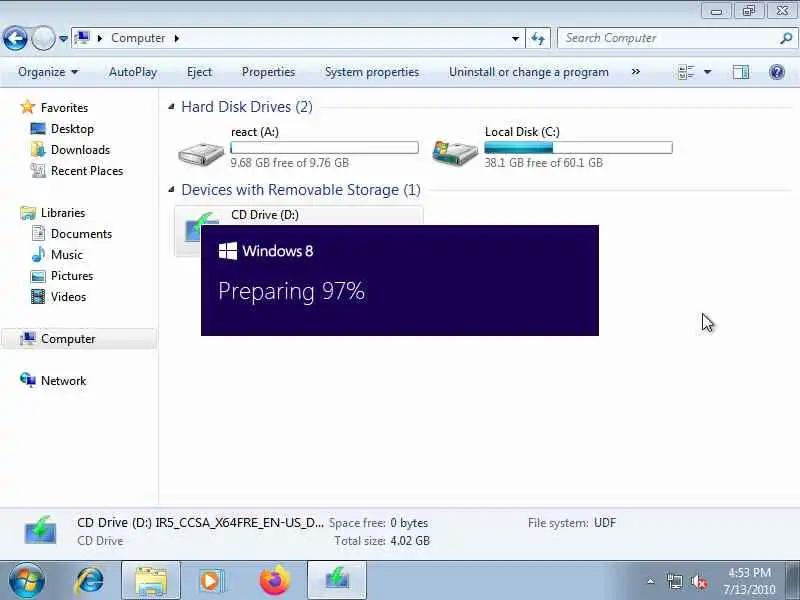Open the Videos library
Screen dimensions: 800x600
click(68, 296)
